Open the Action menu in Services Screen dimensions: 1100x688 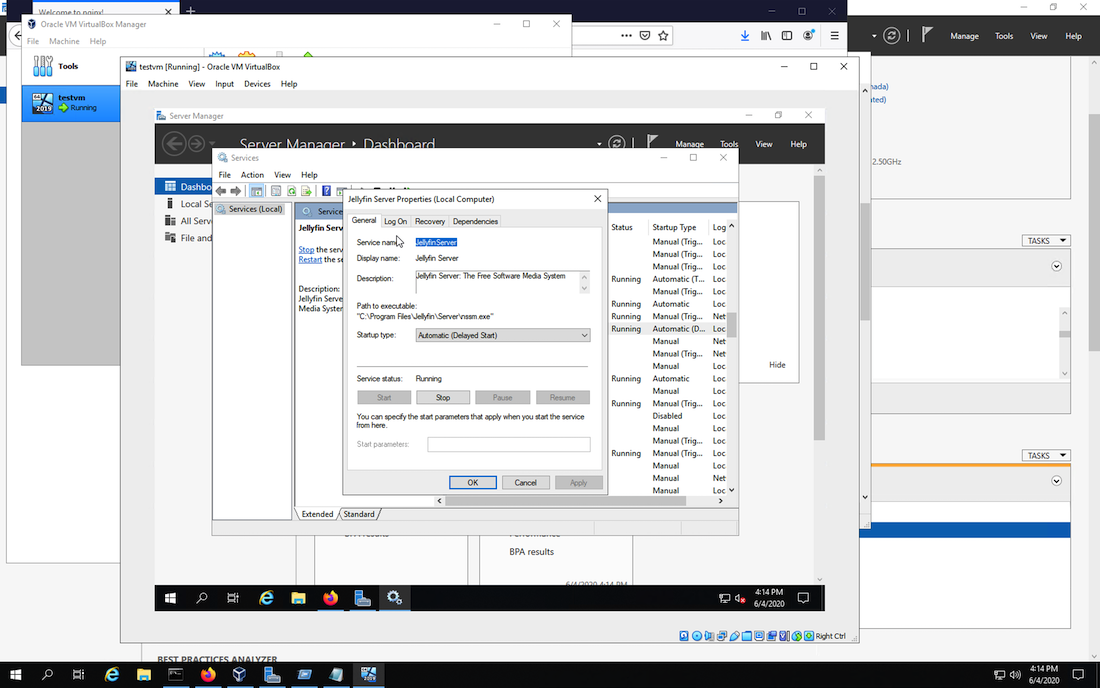point(252,174)
